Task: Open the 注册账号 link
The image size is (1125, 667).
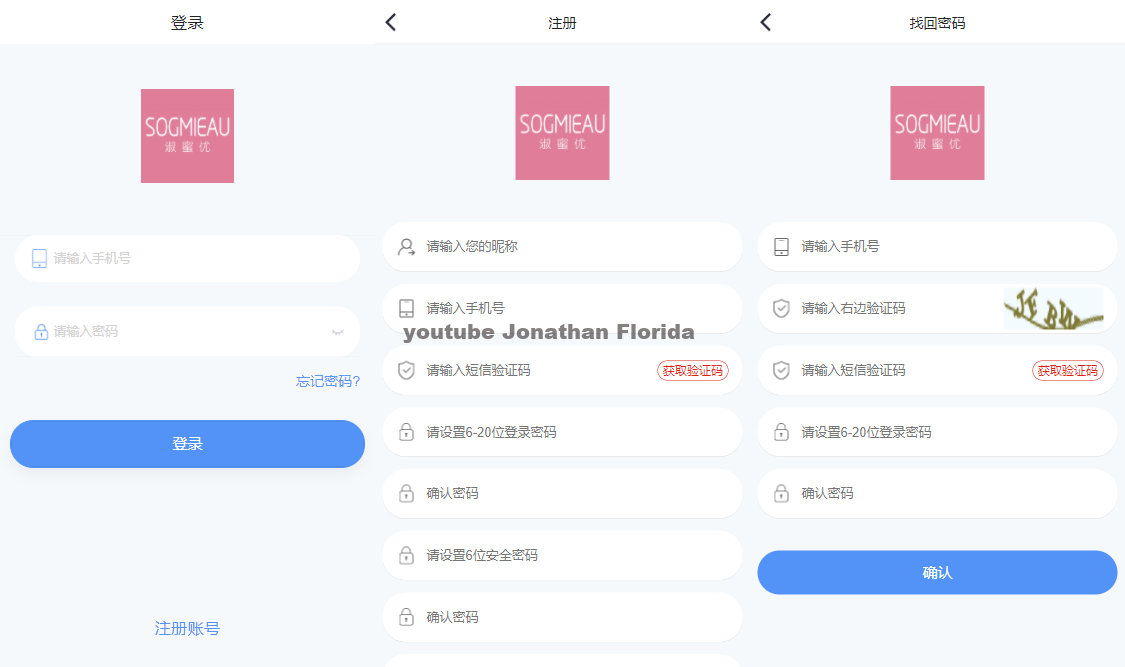Action: click(187, 628)
